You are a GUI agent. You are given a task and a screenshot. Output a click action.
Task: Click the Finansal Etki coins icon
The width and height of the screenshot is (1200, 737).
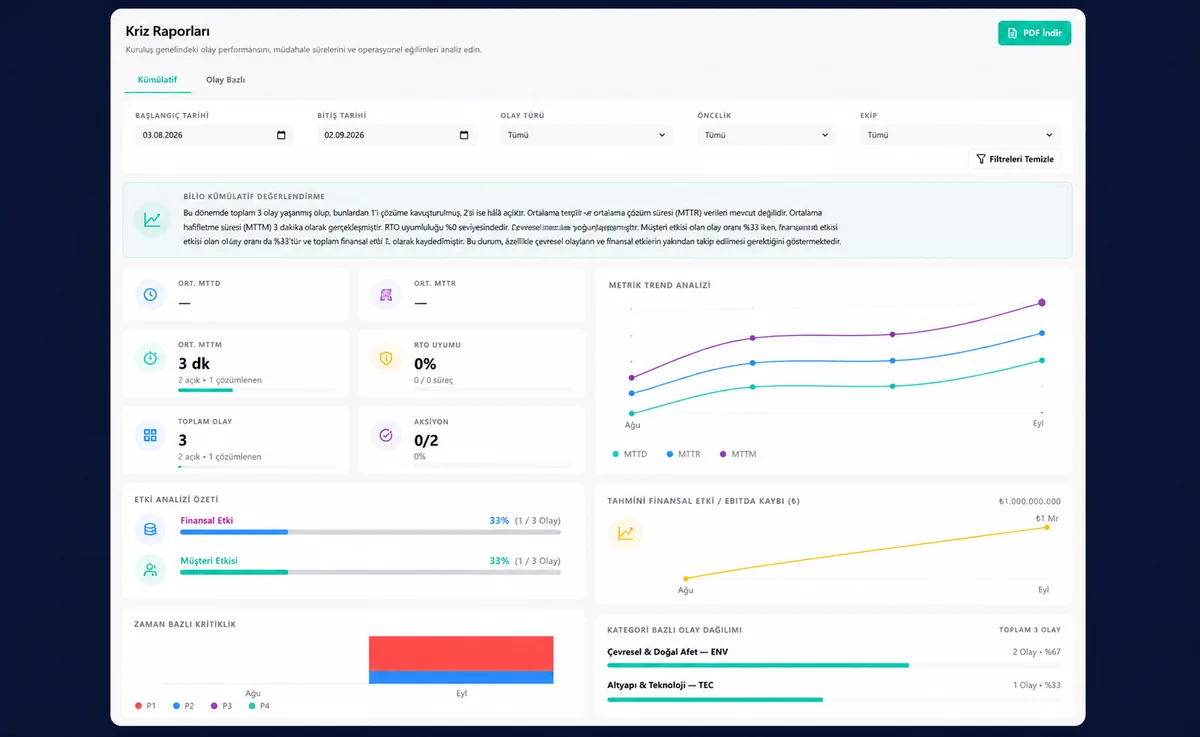click(x=150, y=529)
